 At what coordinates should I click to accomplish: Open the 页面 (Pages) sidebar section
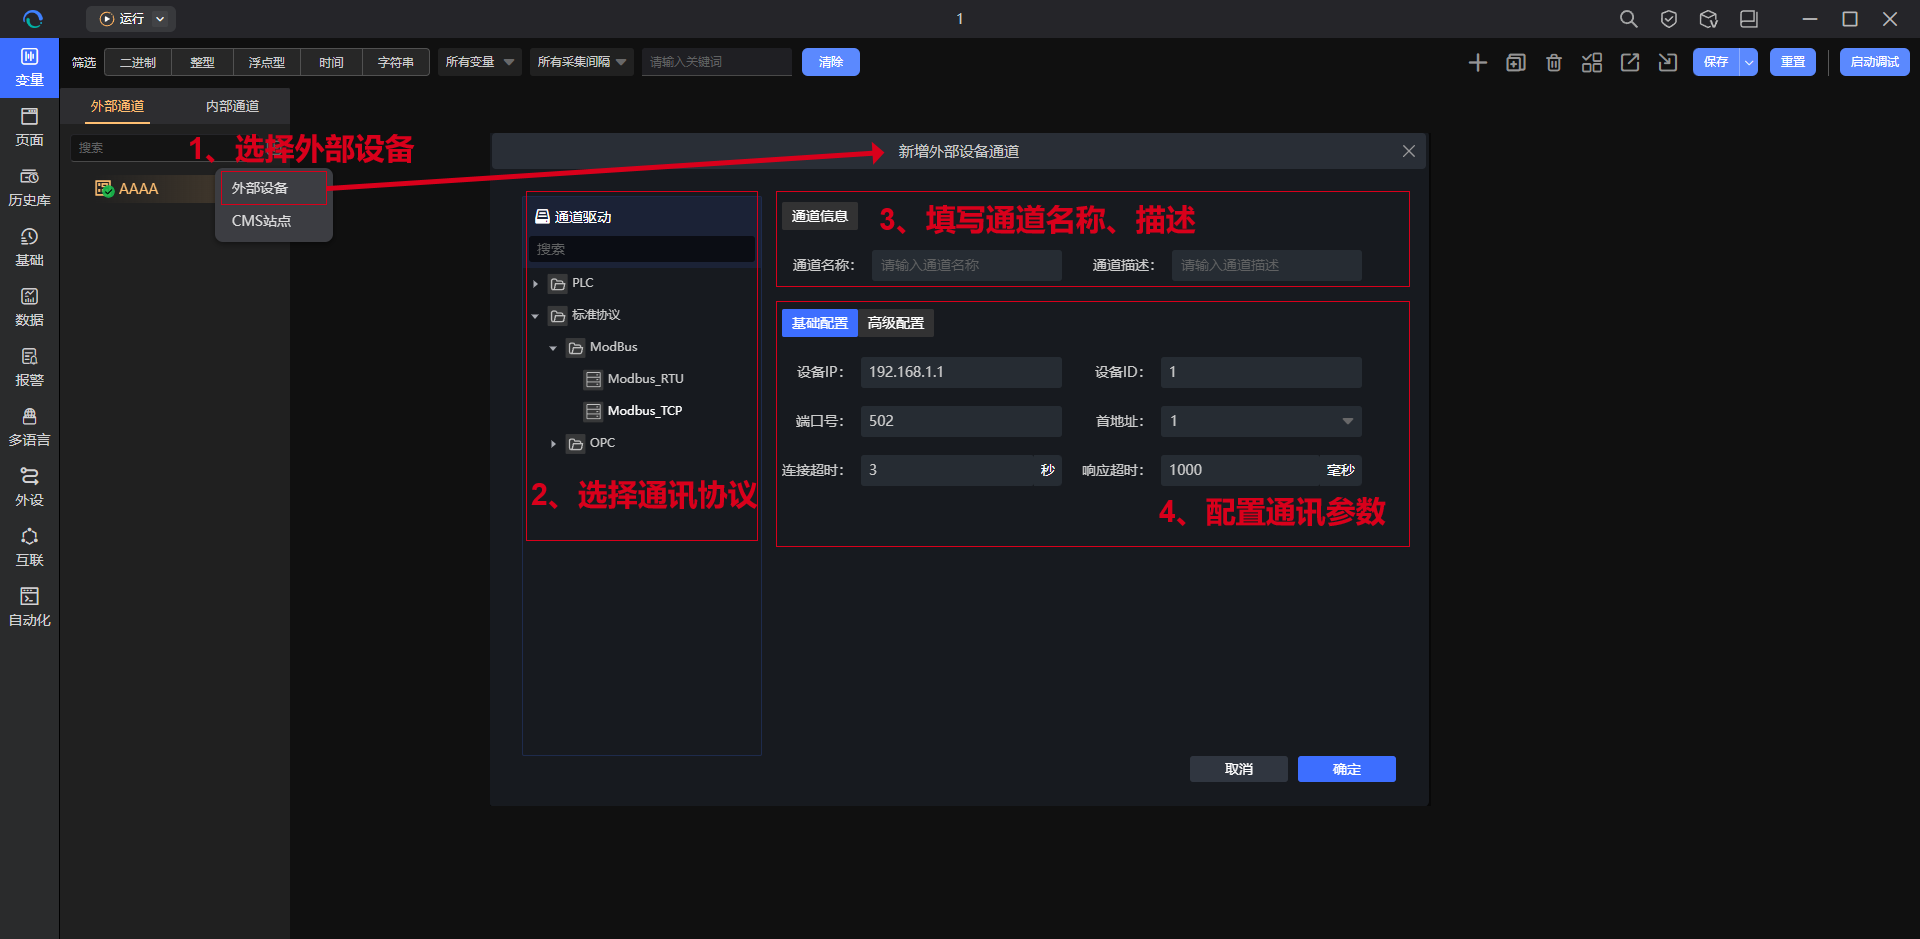pos(29,127)
